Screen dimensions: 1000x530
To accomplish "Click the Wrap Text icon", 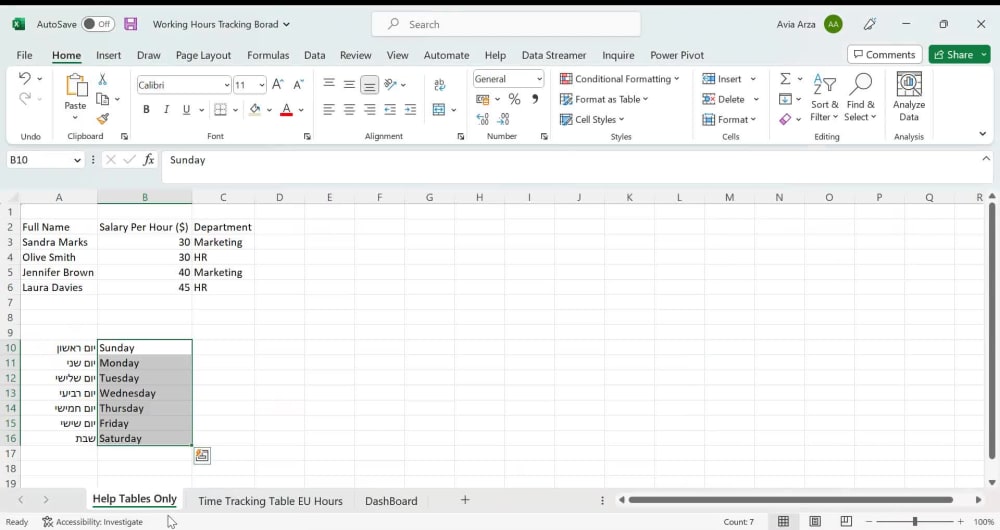I will (439, 85).
